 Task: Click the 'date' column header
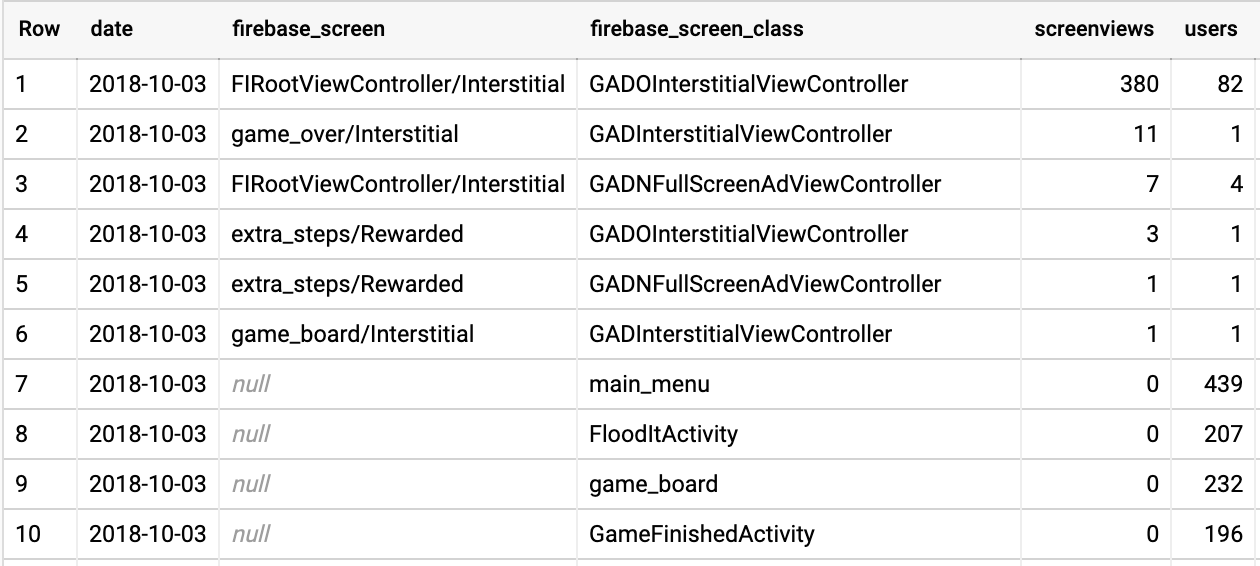[x=111, y=29]
